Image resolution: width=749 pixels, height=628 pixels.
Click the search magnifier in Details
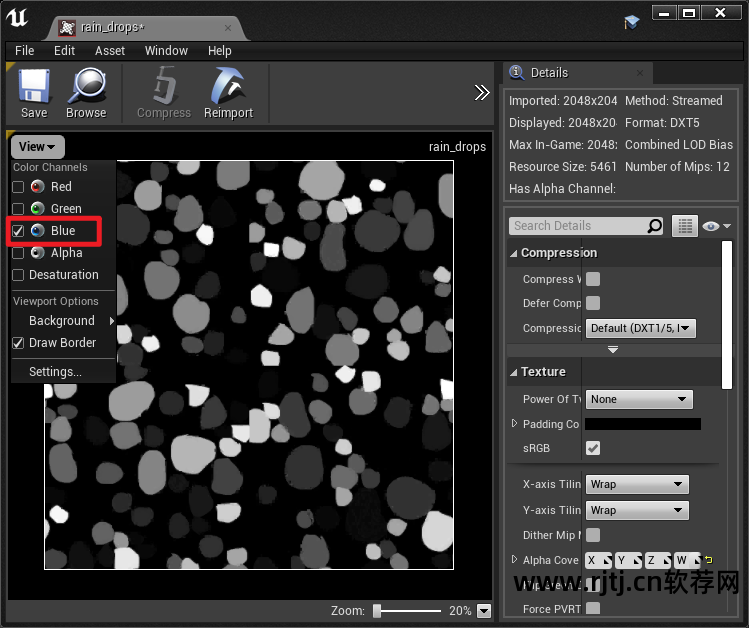654,226
